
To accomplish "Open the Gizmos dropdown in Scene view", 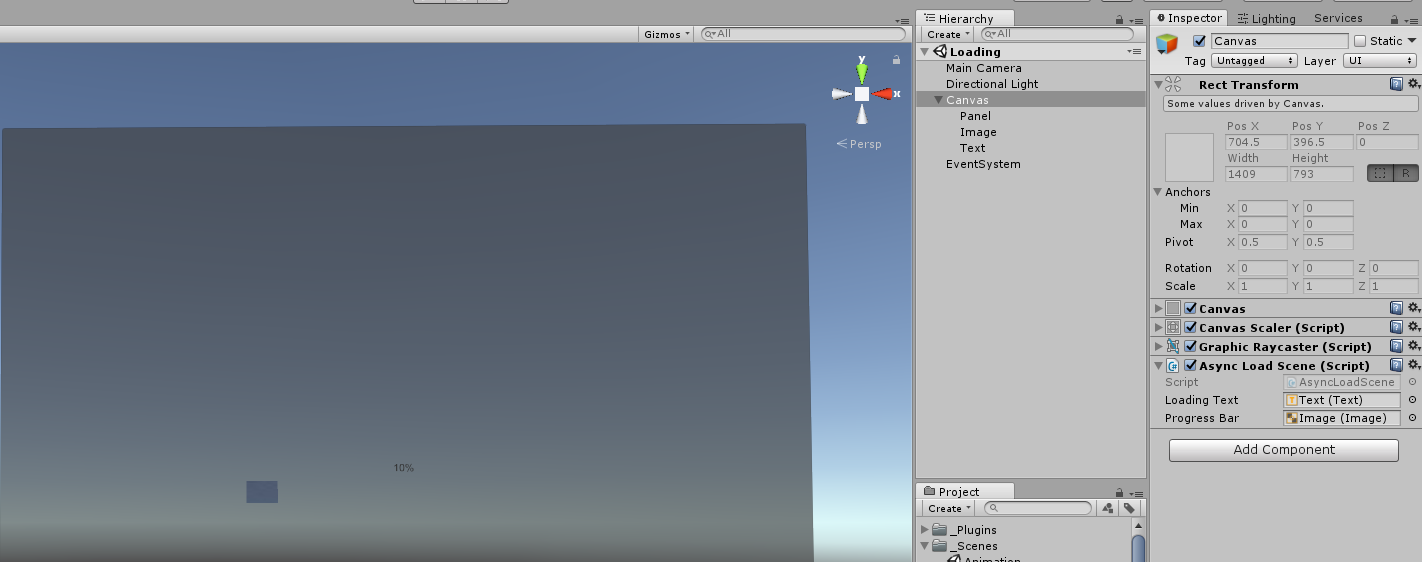I will click(668, 34).
